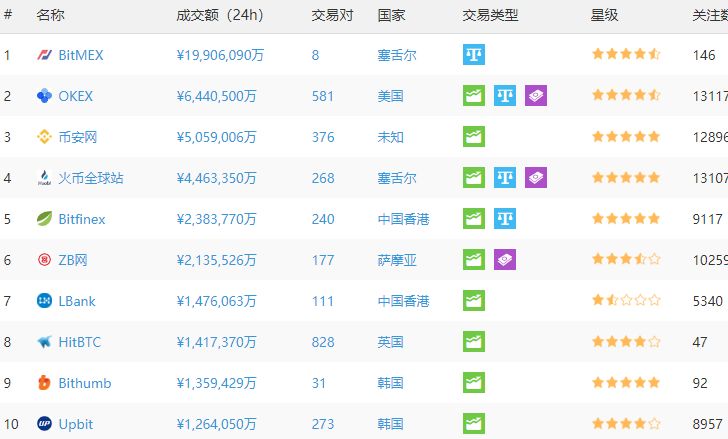
Task: Click the OKEX logo icon
Action: click(44, 96)
